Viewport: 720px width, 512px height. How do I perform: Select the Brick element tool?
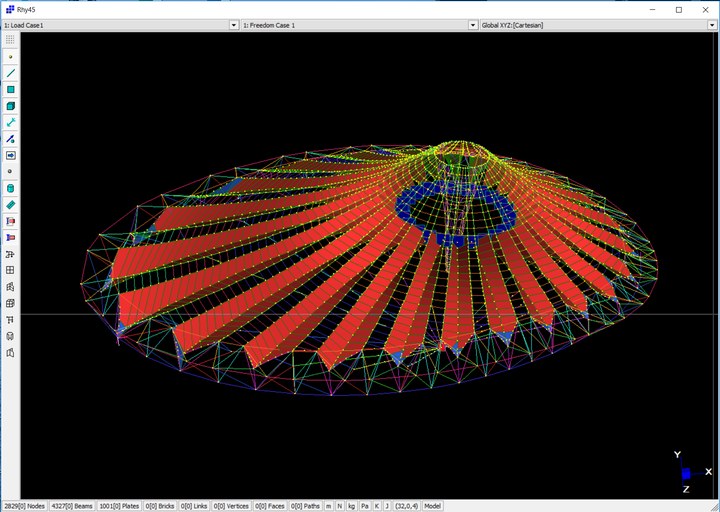(x=10, y=106)
